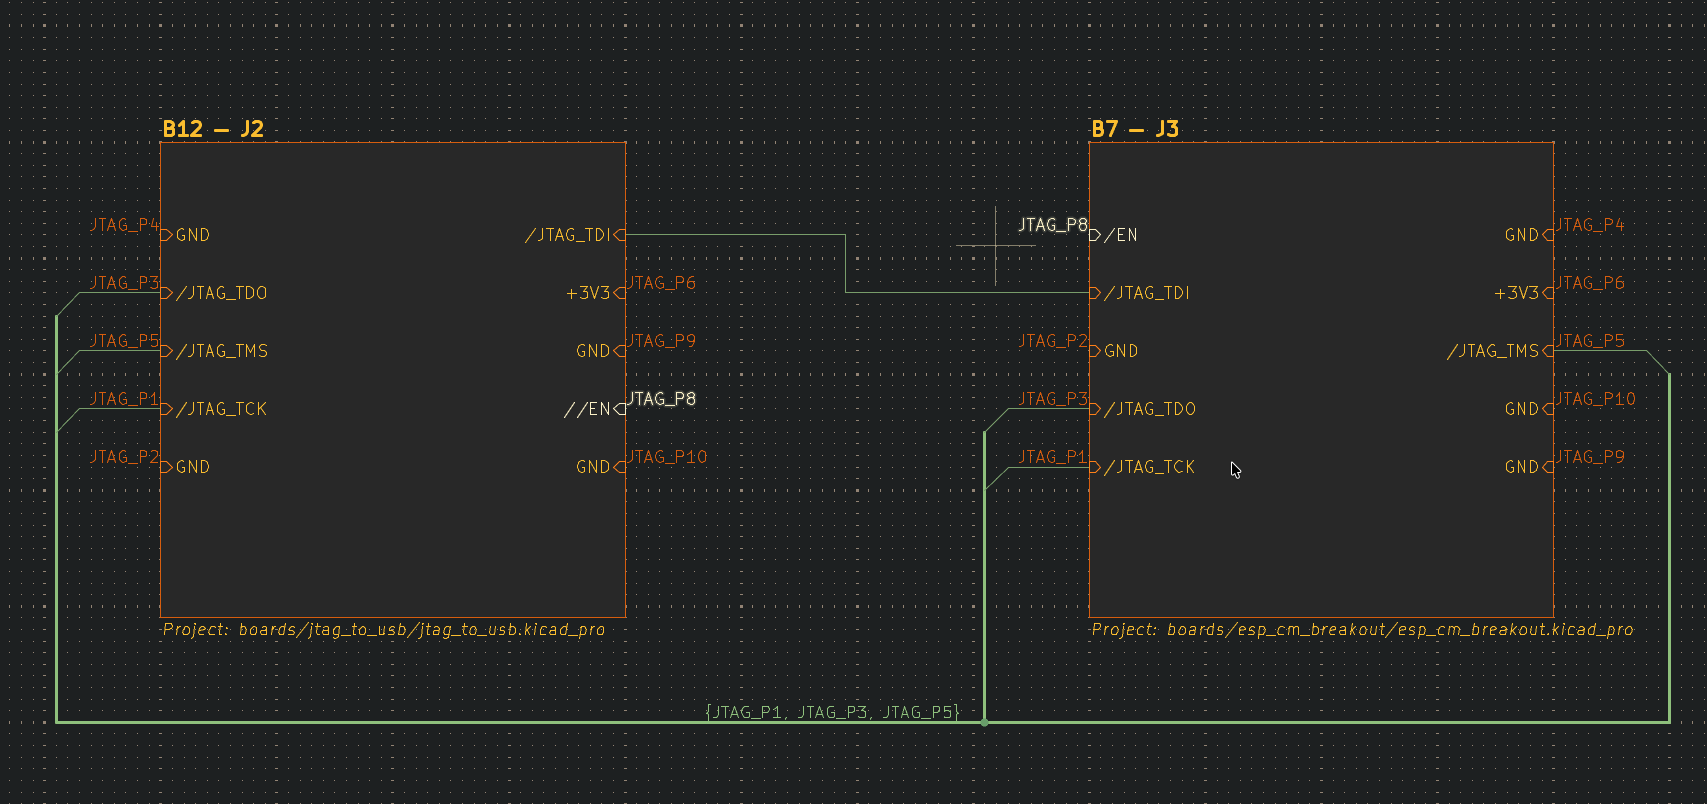
Task: Click label JTAG_P2 left of sheet B12
Action: coord(124,457)
